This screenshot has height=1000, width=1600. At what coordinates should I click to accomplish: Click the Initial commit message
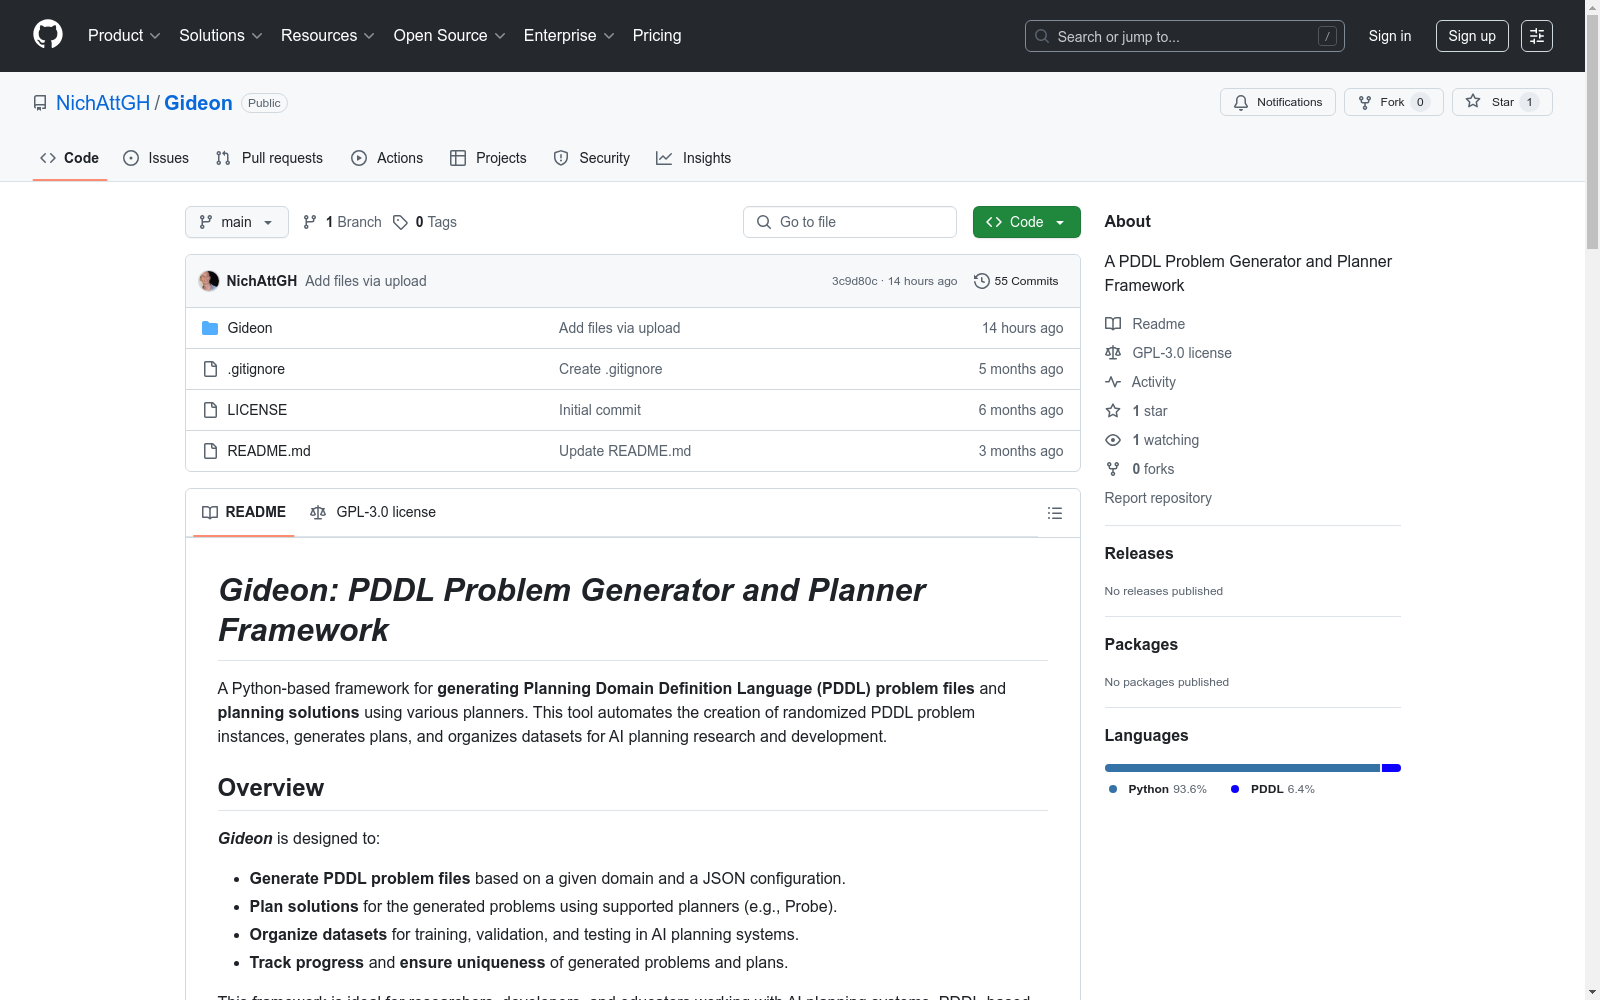coord(600,410)
